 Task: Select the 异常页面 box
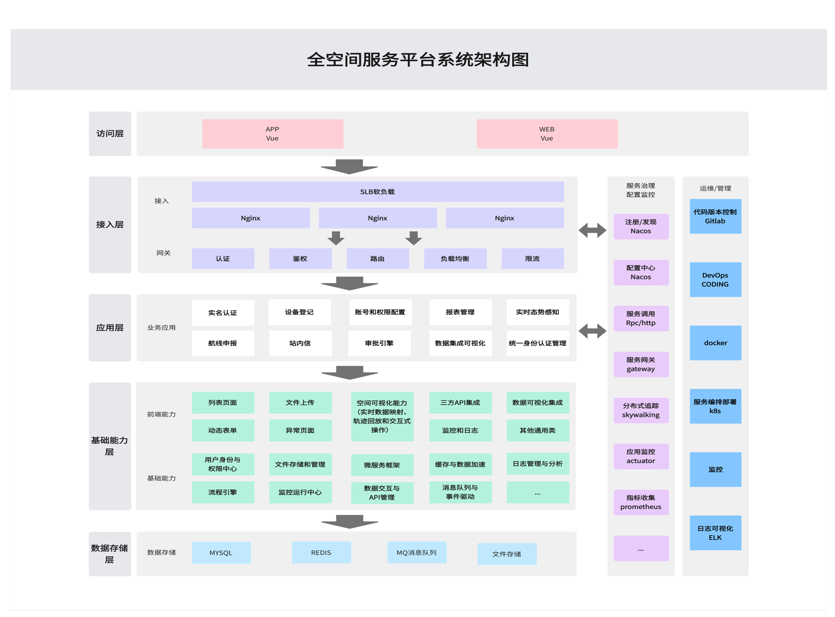(x=300, y=430)
